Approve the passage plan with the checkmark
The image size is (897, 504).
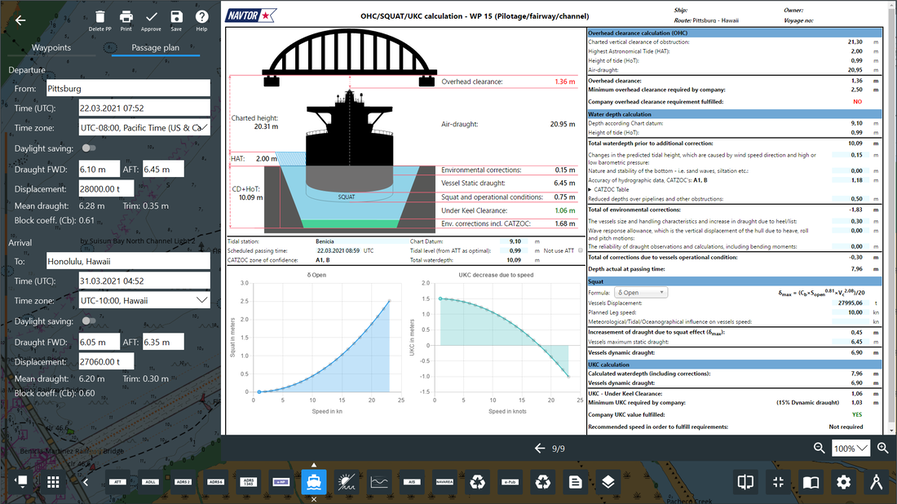click(x=151, y=20)
